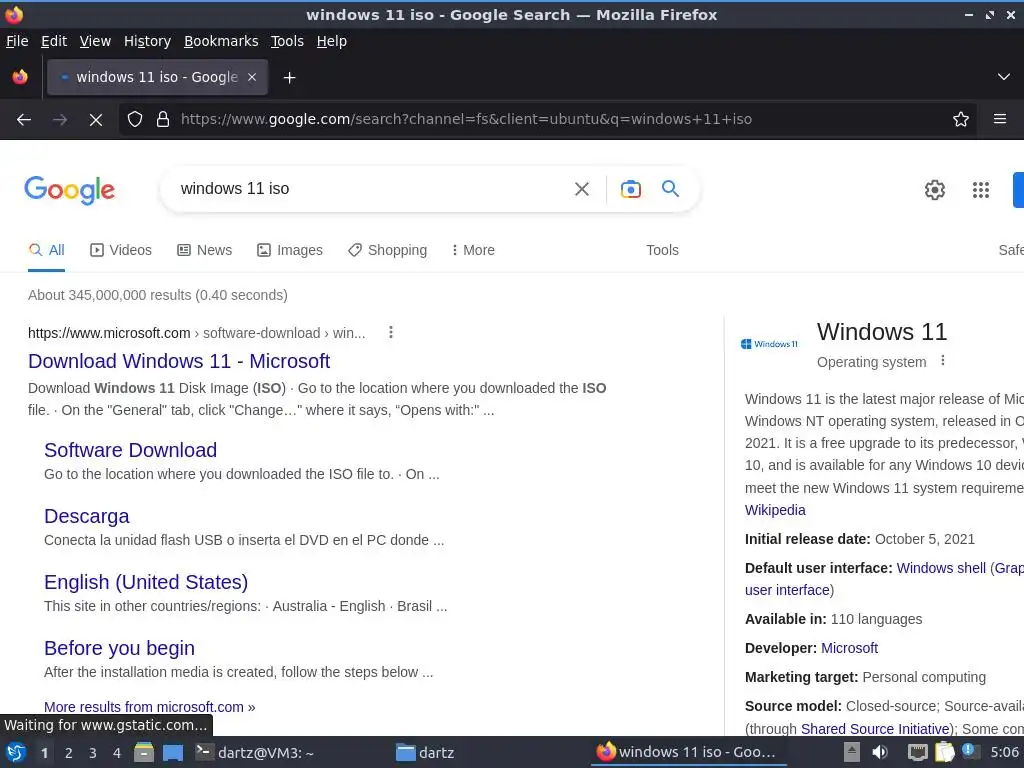Click the taskbar clock
Viewport: 1024px width, 768px height.
point(1004,752)
